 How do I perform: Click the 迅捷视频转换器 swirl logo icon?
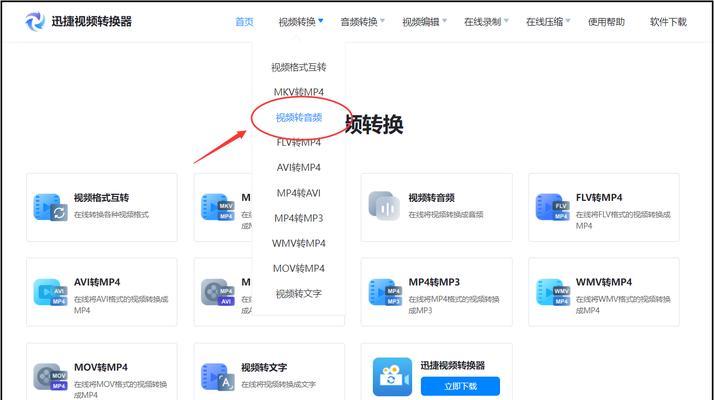pos(35,21)
